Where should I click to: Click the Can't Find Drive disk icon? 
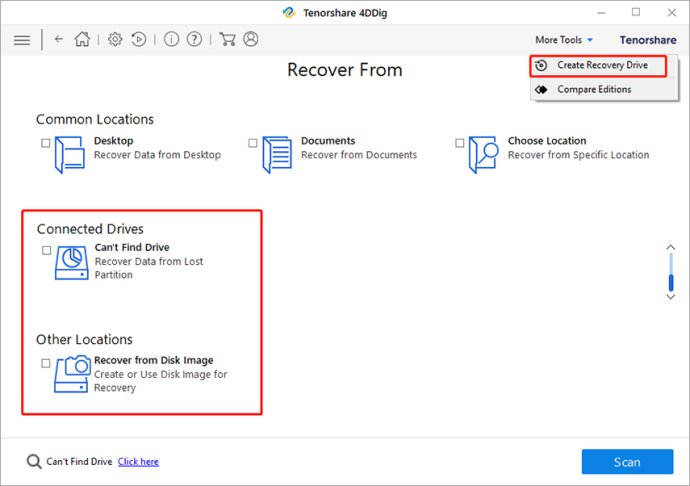(x=71, y=263)
